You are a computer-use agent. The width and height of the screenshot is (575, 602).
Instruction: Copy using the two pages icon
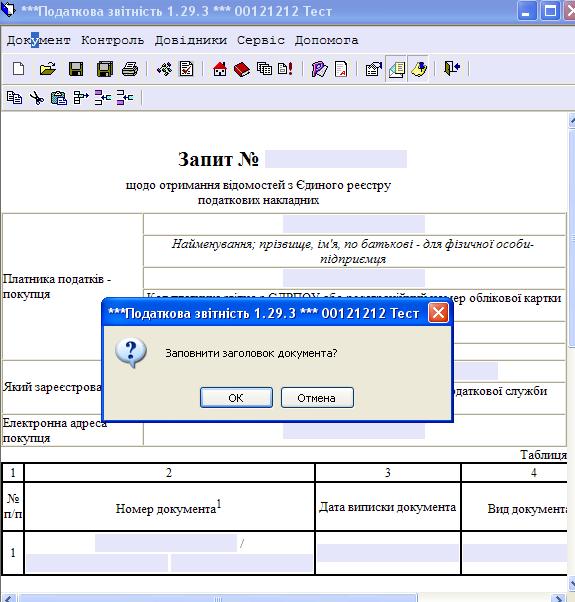click(x=15, y=98)
